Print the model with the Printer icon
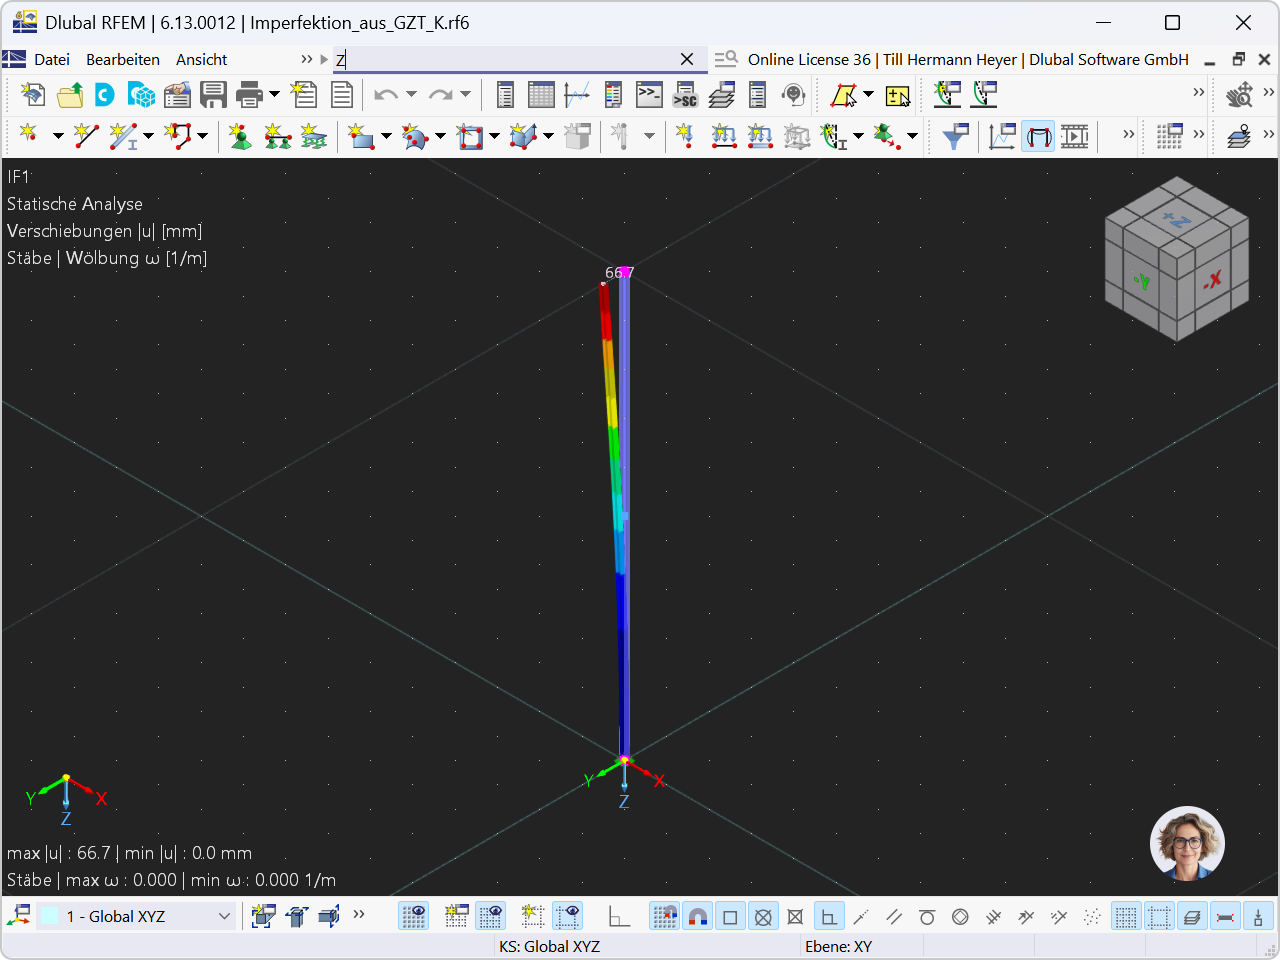The width and height of the screenshot is (1280, 960). pos(249,94)
